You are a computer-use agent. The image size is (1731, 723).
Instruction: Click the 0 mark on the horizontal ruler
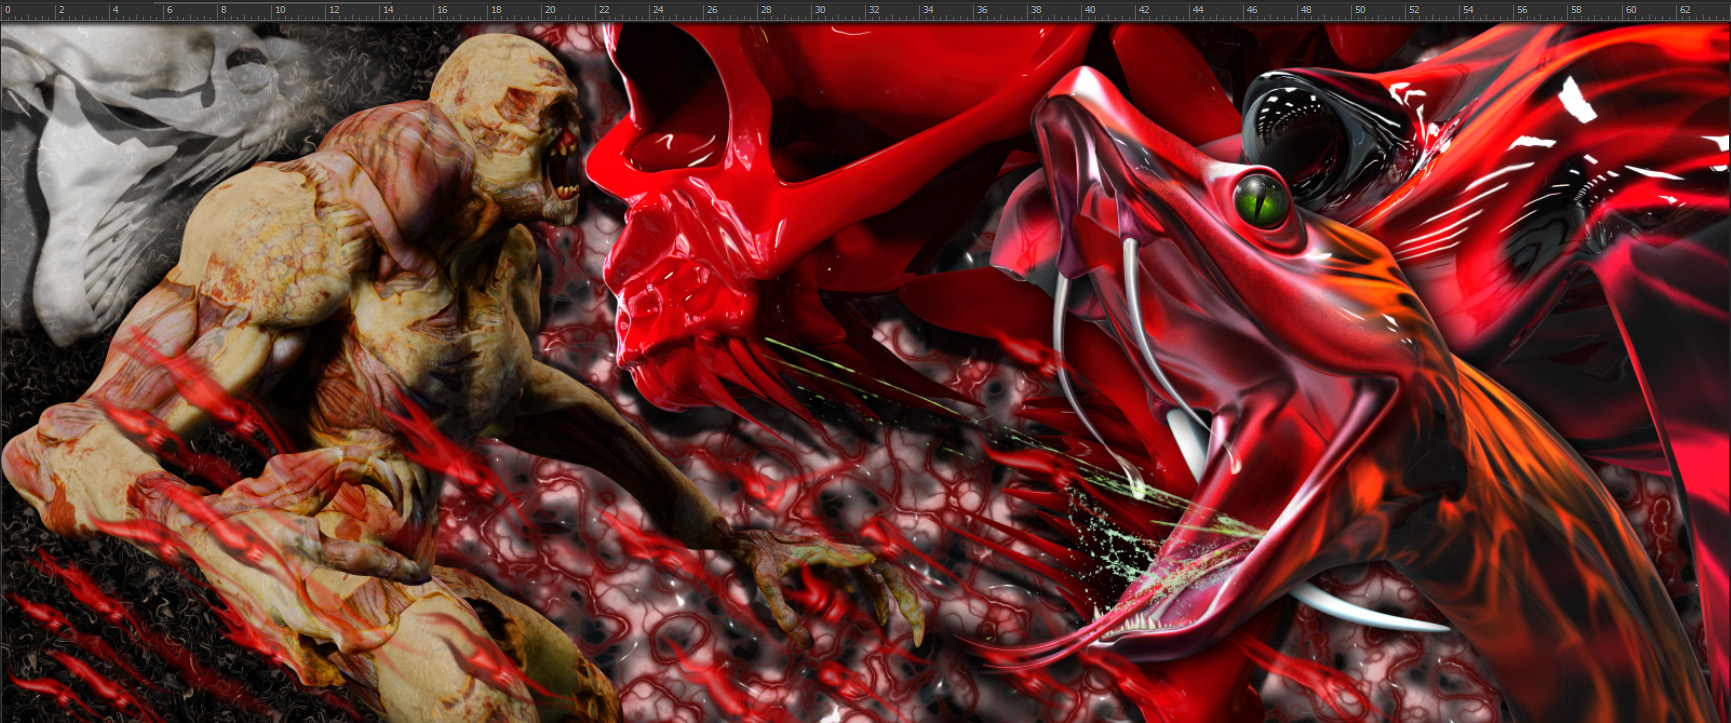(x=5, y=10)
